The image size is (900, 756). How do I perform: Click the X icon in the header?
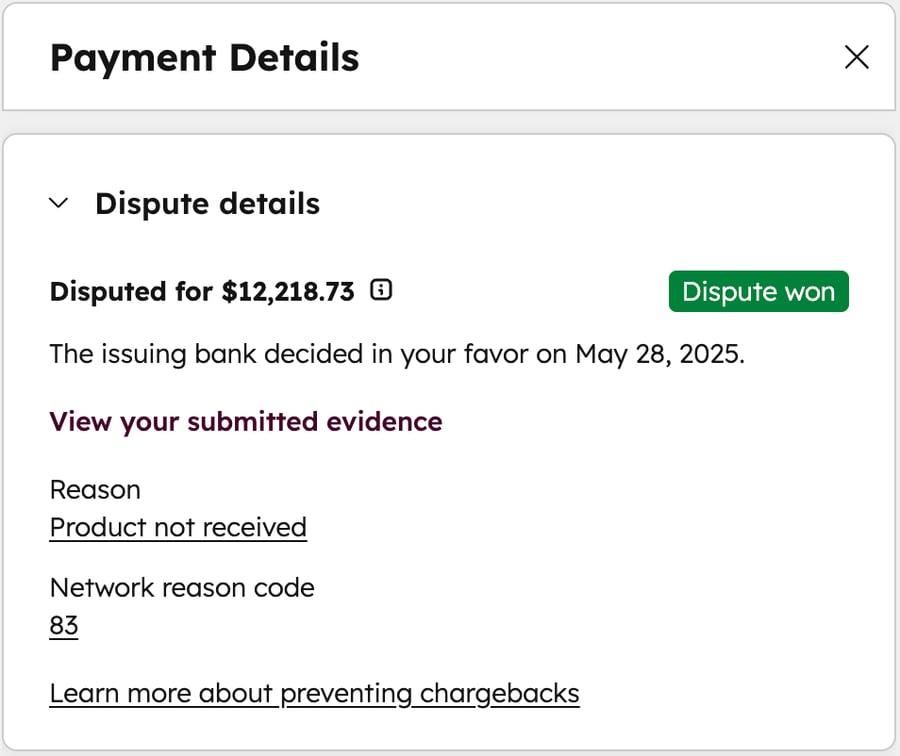click(856, 58)
